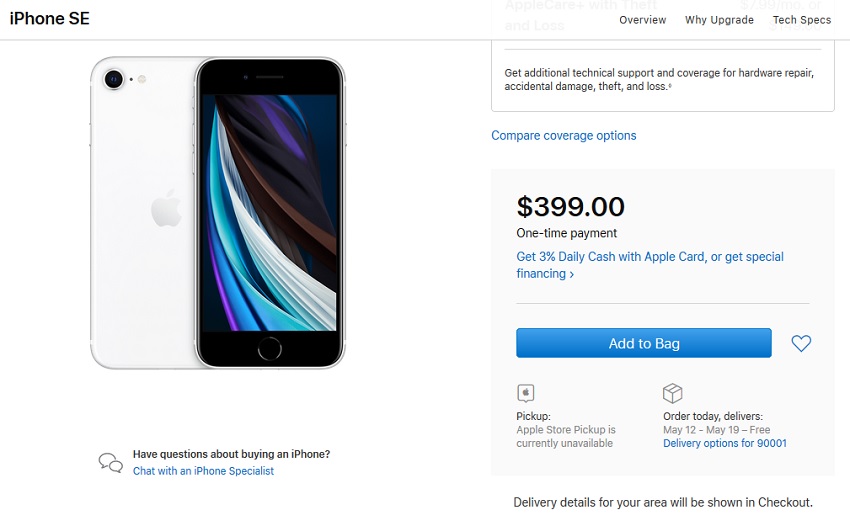Click the home button on the iPhone image
The image size is (850, 526).
click(269, 348)
